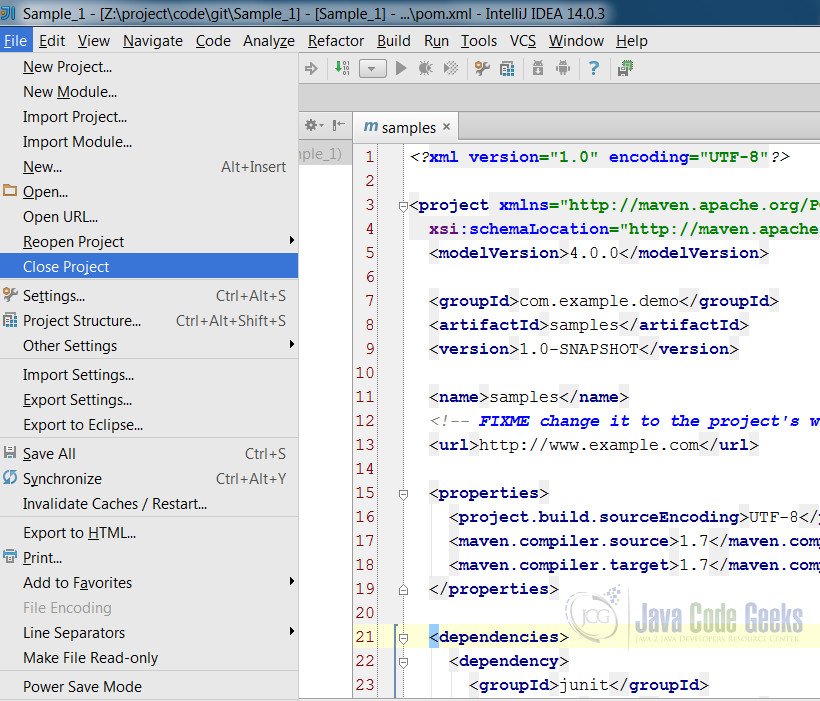
Task: Choose Export to HTML entry
Action: (149, 533)
